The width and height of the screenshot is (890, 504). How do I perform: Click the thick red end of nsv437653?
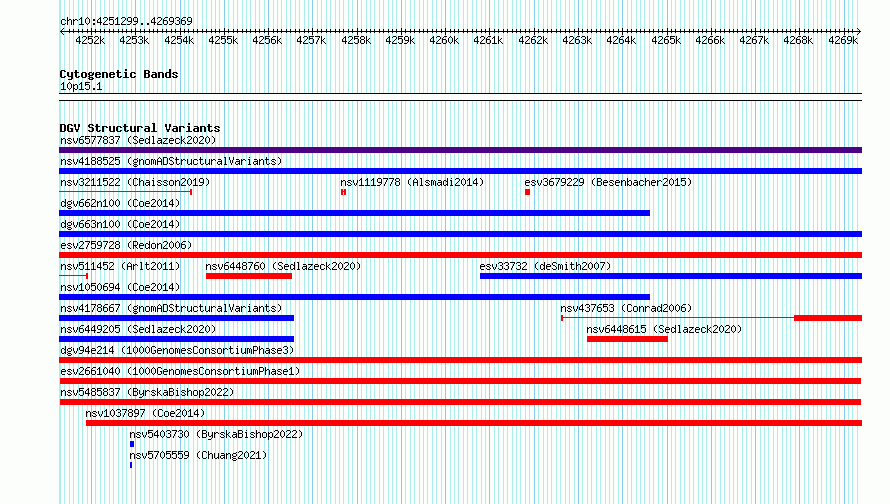click(828, 318)
